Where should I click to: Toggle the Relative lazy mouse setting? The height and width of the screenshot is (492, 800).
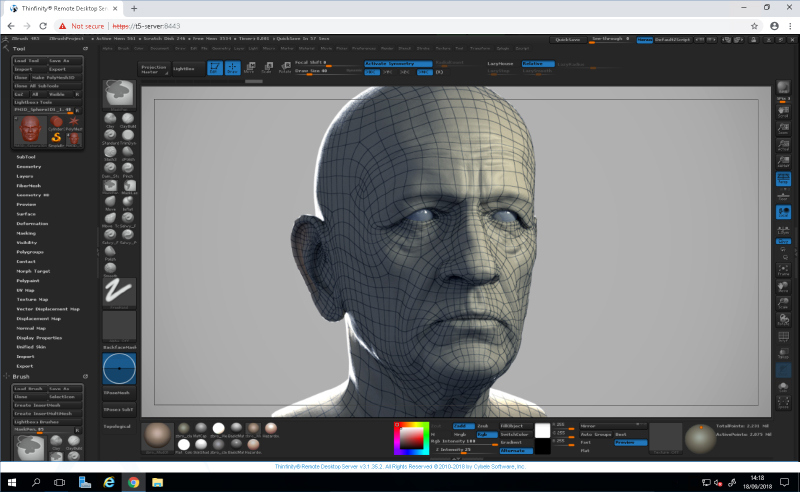pyautogui.click(x=538, y=63)
